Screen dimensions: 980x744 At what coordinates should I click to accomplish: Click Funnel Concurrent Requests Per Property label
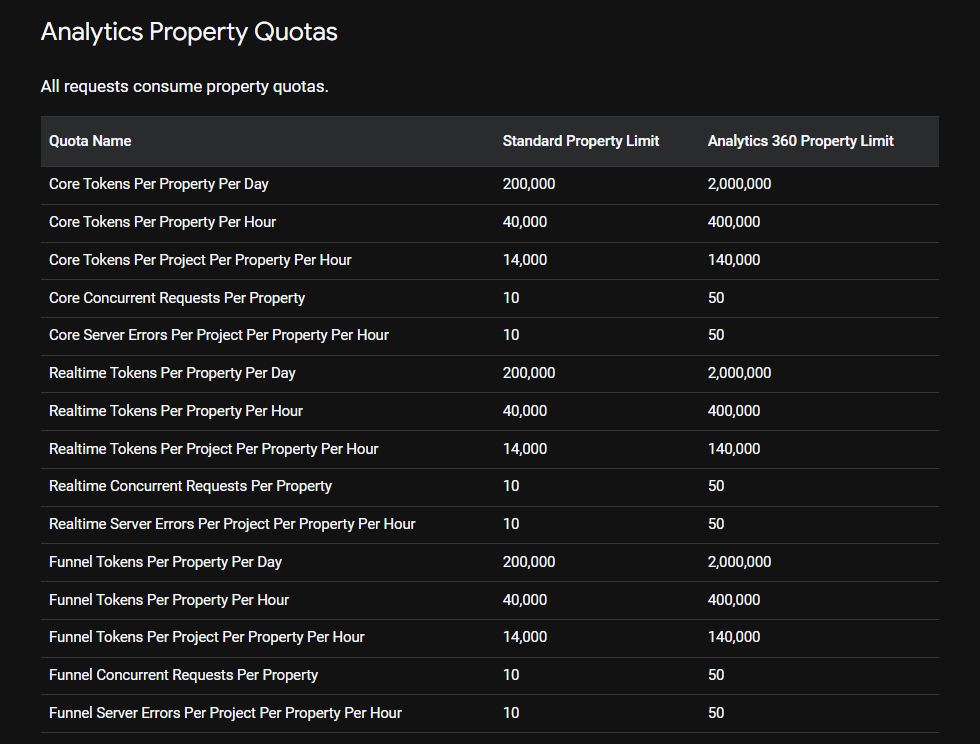point(183,675)
